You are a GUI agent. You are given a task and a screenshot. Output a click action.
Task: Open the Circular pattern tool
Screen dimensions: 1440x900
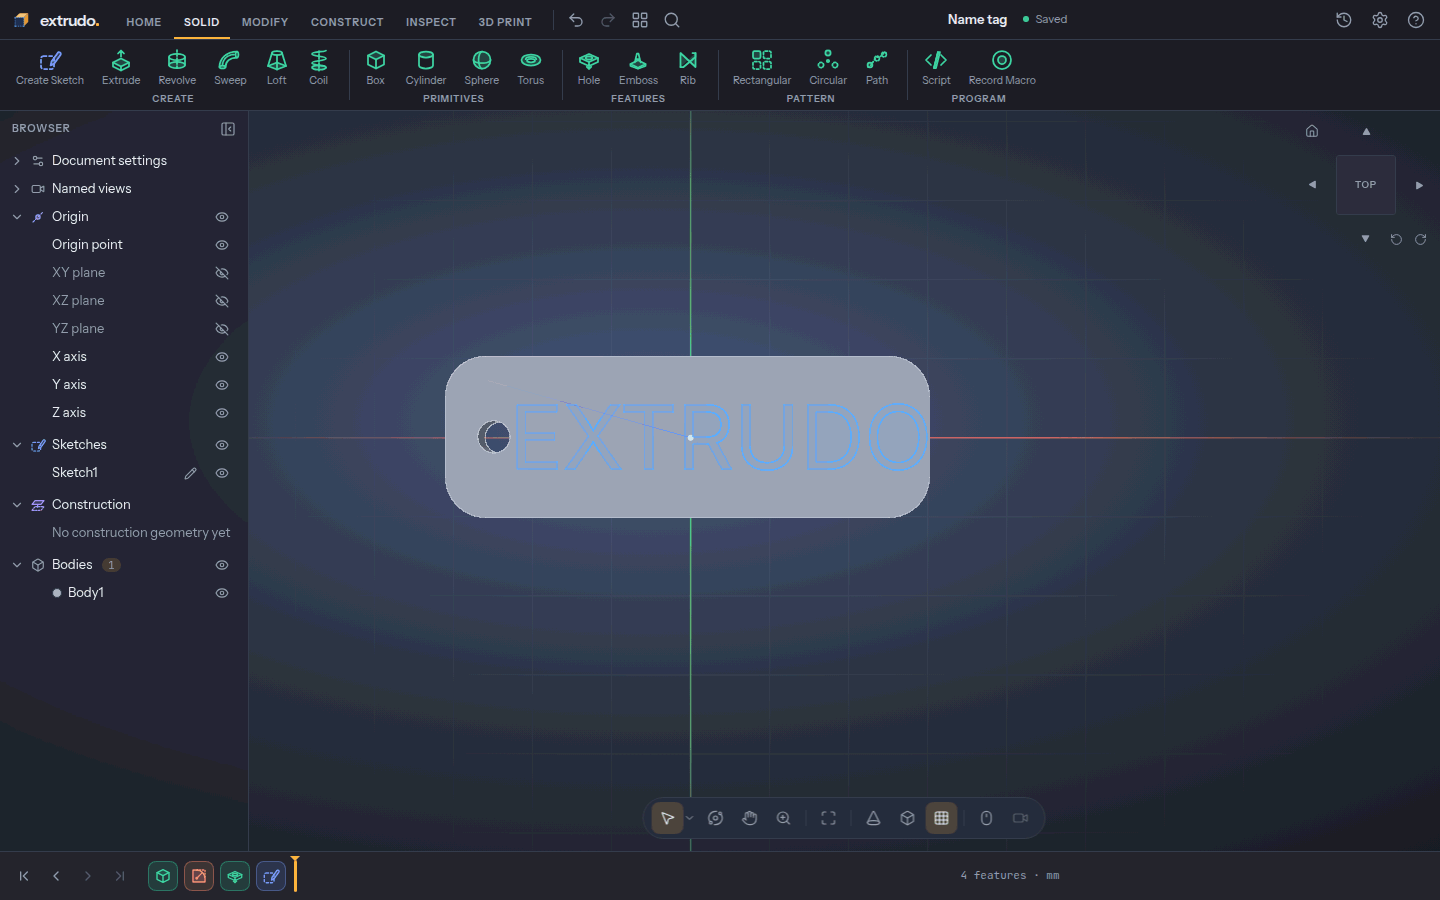[x=828, y=68]
